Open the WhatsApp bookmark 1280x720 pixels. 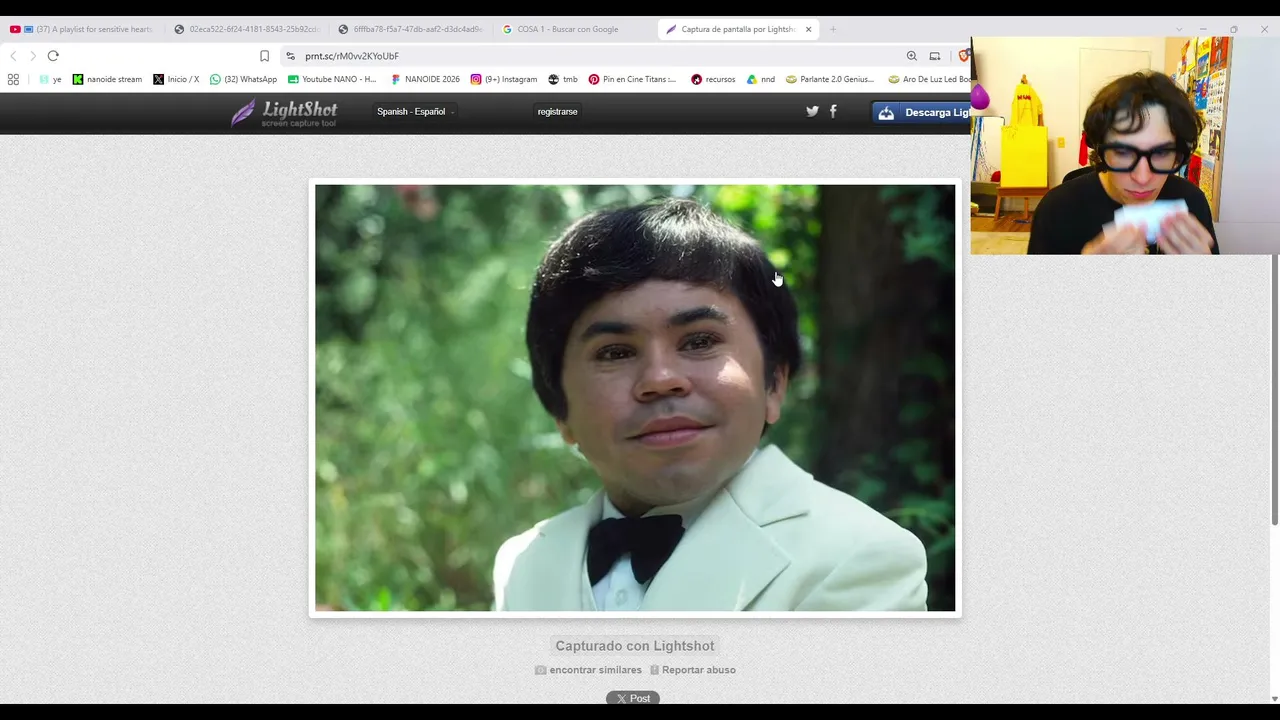pos(243,79)
